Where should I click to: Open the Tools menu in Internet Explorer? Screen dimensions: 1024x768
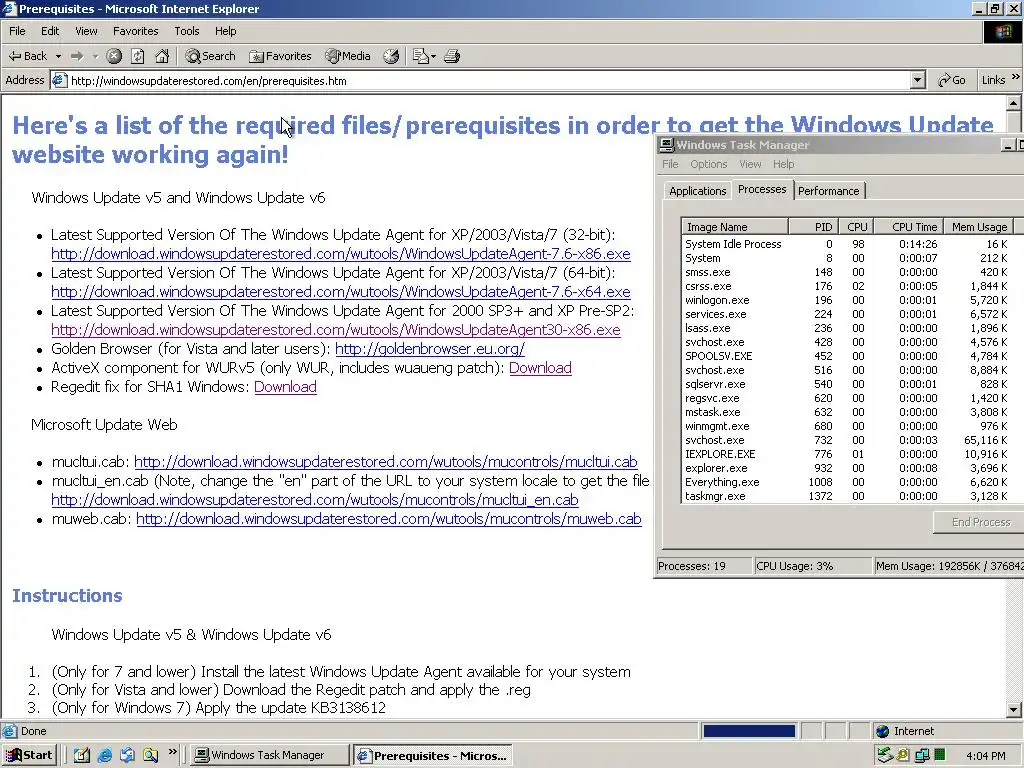187,31
